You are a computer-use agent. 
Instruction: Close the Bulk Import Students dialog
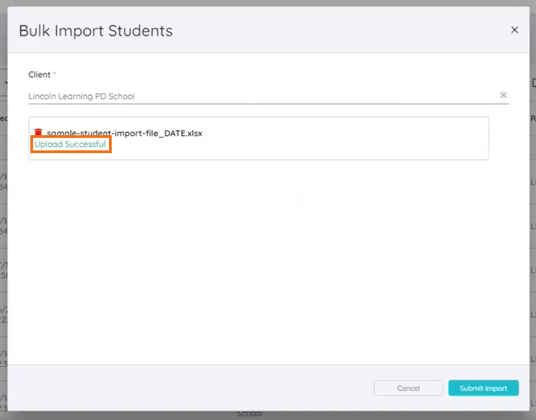(514, 30)
